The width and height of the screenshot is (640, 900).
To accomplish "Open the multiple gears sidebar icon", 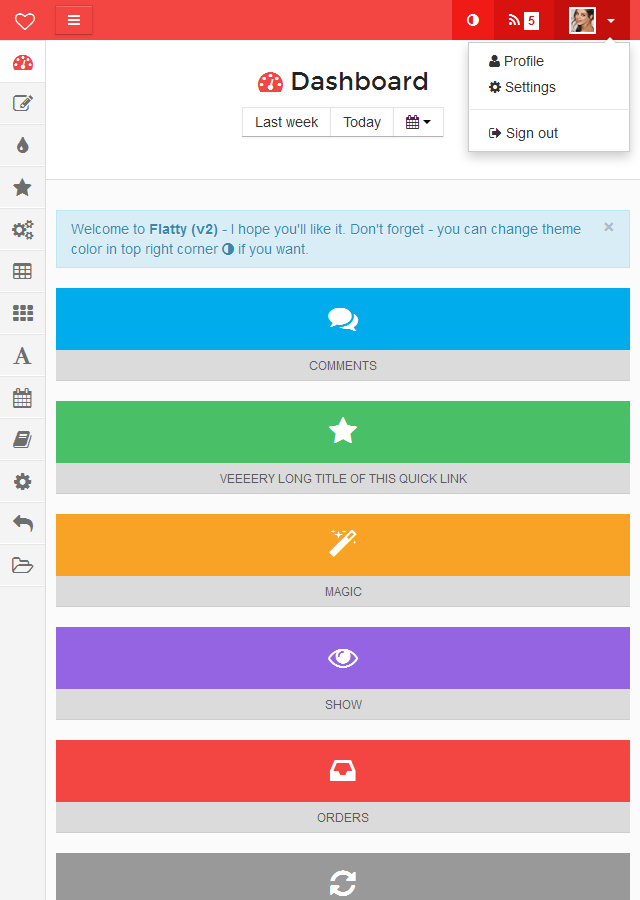I will (22, 230).
